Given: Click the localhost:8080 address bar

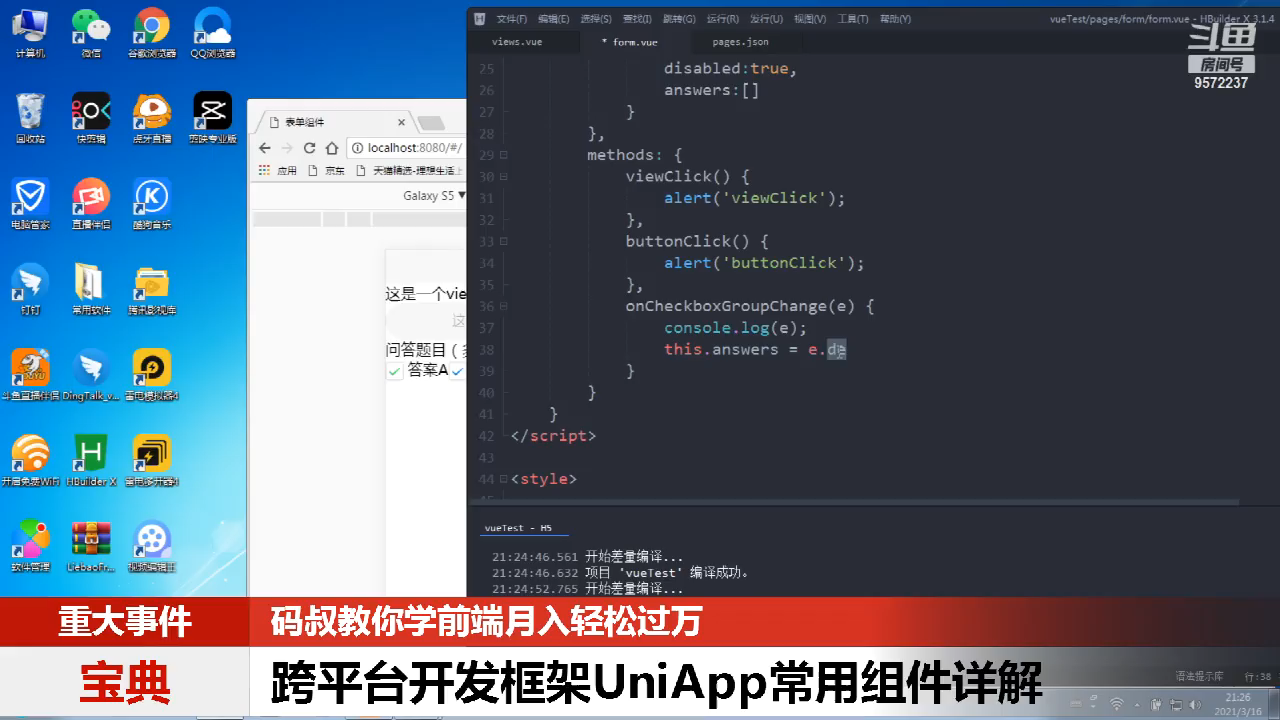Looking at the screenshot, I should [x=408, y=148].
